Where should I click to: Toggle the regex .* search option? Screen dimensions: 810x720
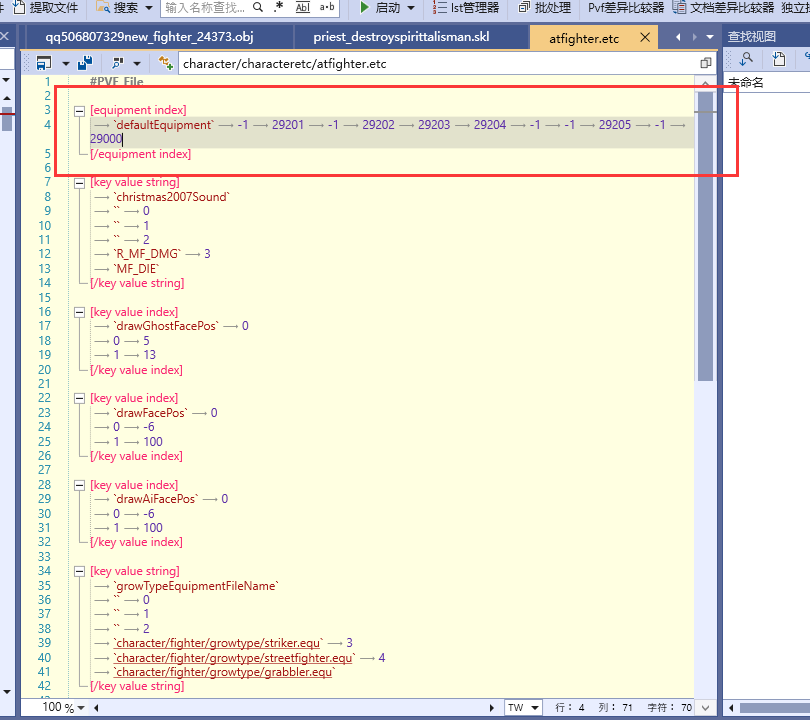279,7
